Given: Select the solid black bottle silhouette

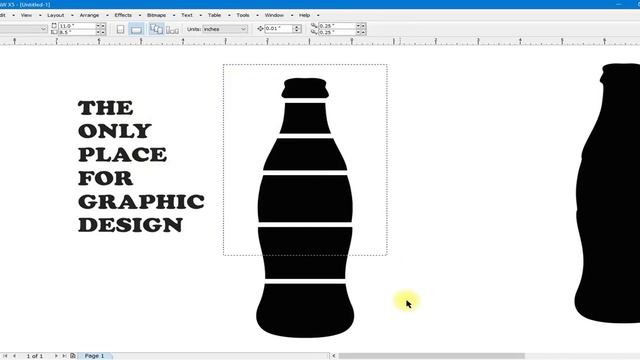Looking at the screenshot, I should click(608, 193).
